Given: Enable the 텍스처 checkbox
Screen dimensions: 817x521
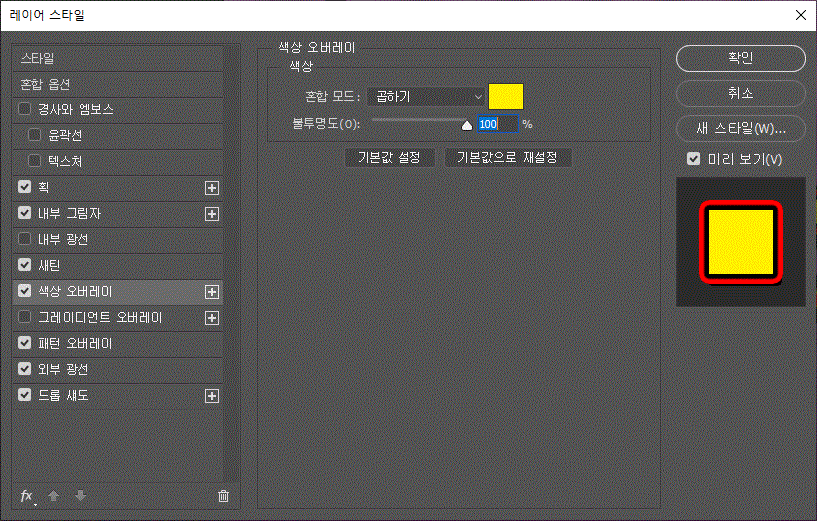Looking at the screenshot, I should [x=34, y=161].
